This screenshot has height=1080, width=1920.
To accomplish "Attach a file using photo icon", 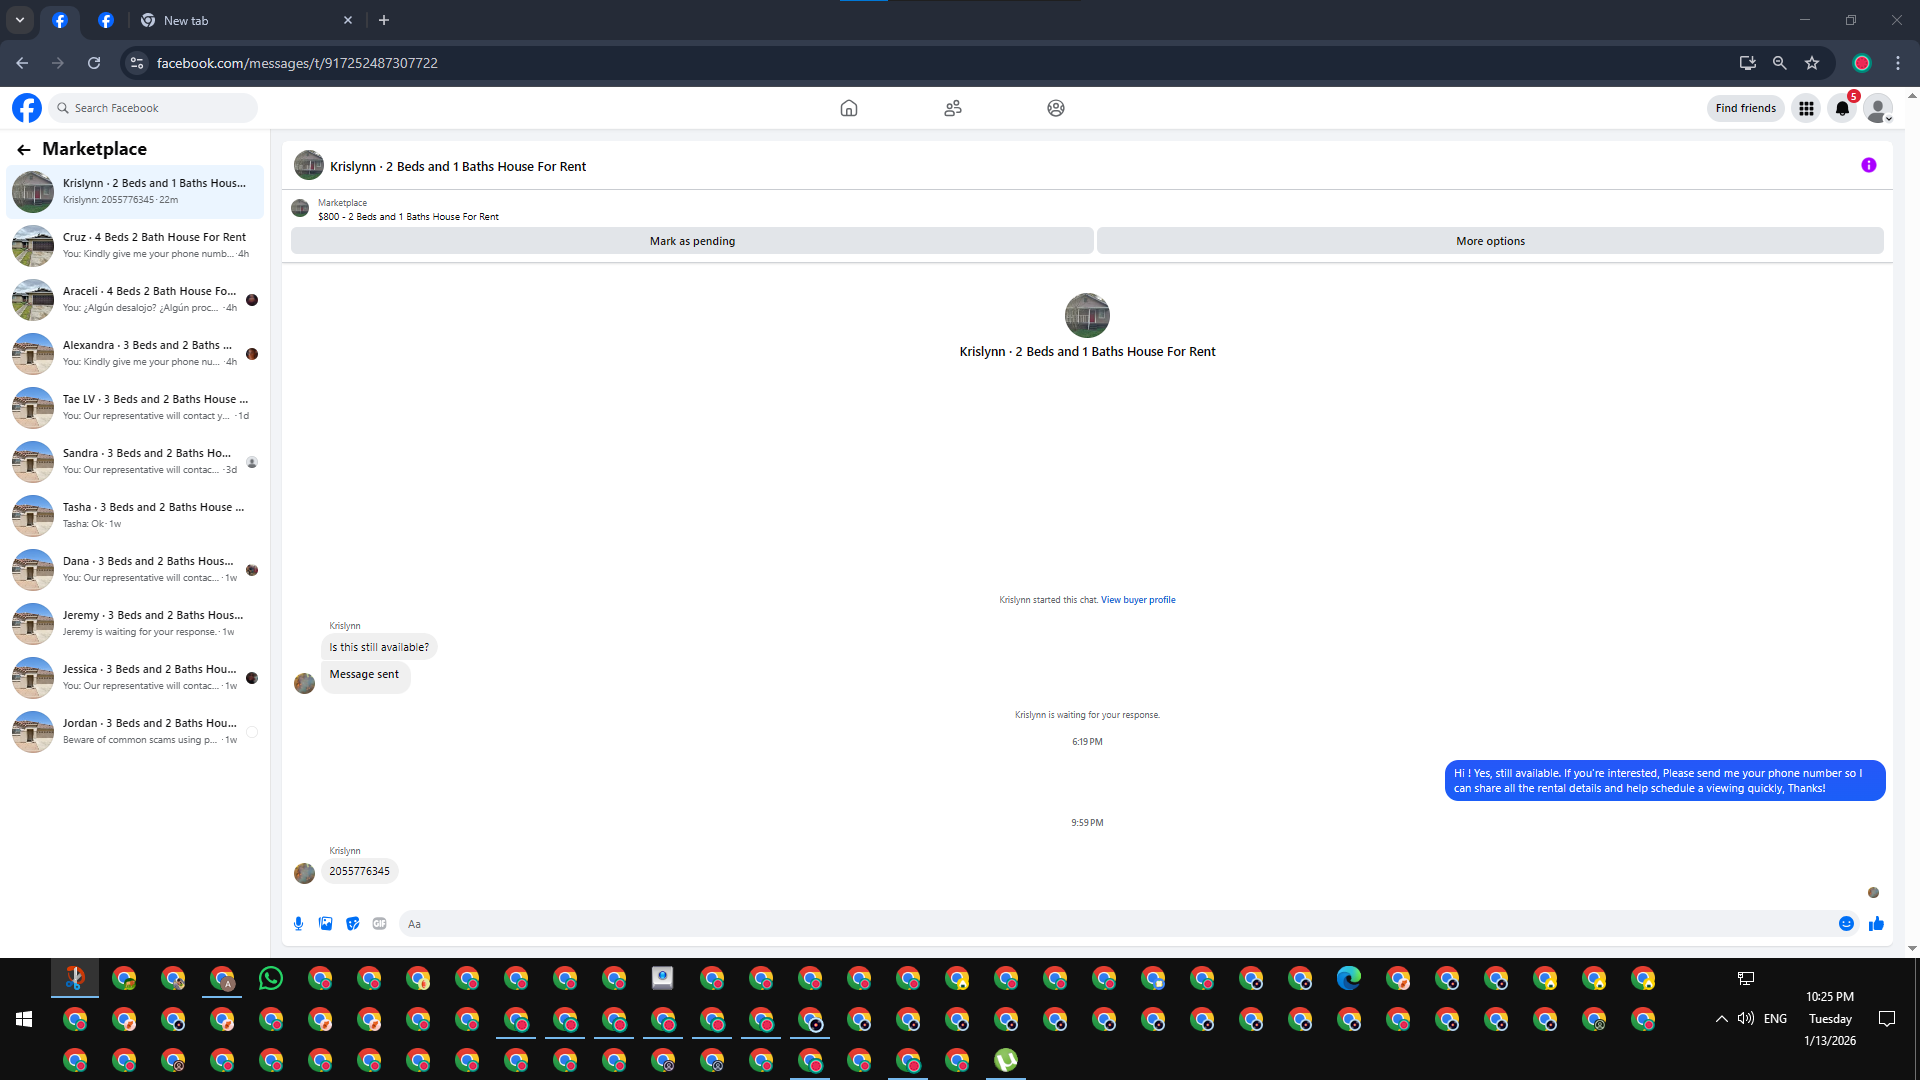I will (x=325, y=924).
